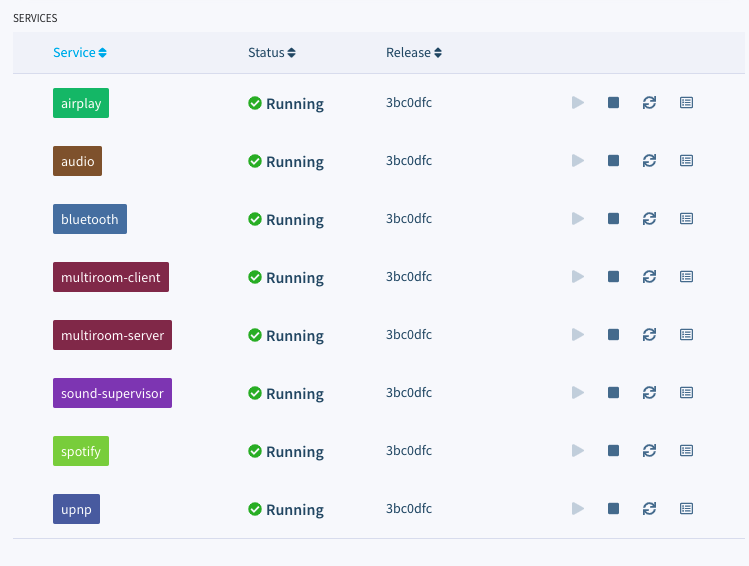Screen dimensions: 749x566
Task: Restart the spotify service
Action: coord(649,450)
